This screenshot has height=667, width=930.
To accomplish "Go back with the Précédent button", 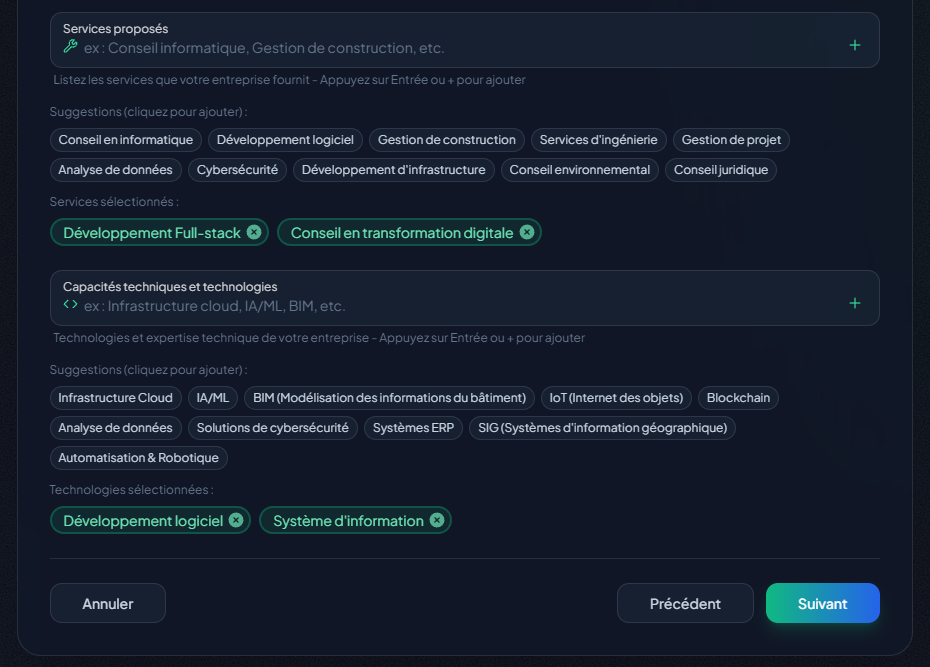I will [x=685, y=604].
